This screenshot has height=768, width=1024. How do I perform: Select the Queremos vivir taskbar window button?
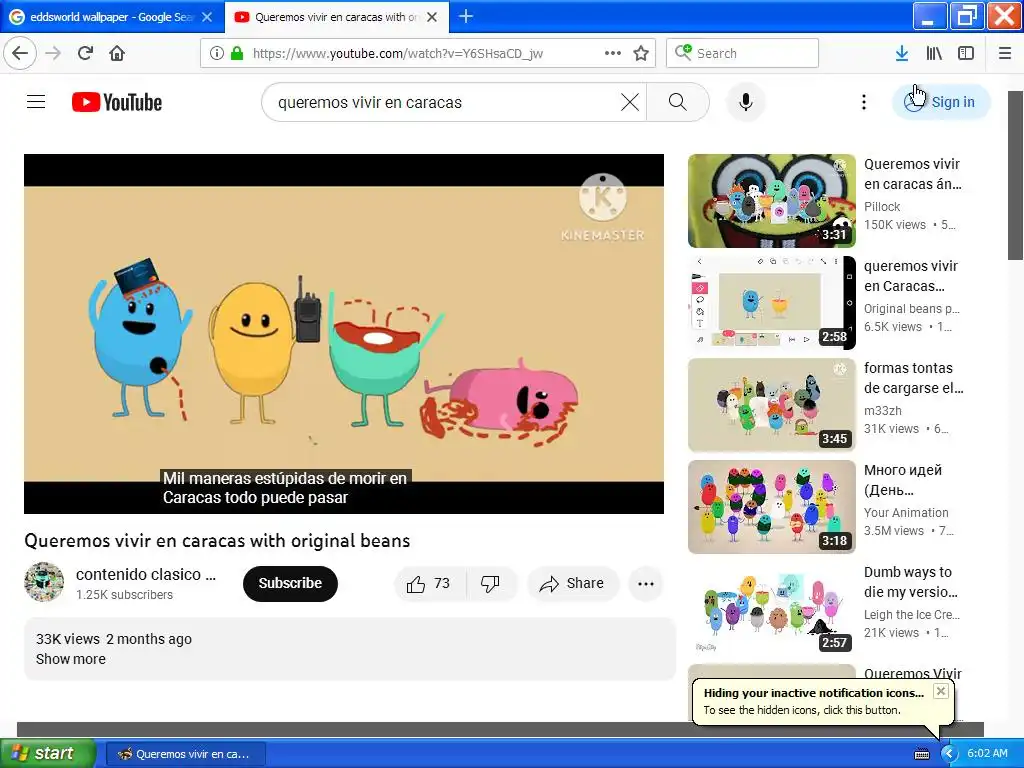tap(185, 754)
